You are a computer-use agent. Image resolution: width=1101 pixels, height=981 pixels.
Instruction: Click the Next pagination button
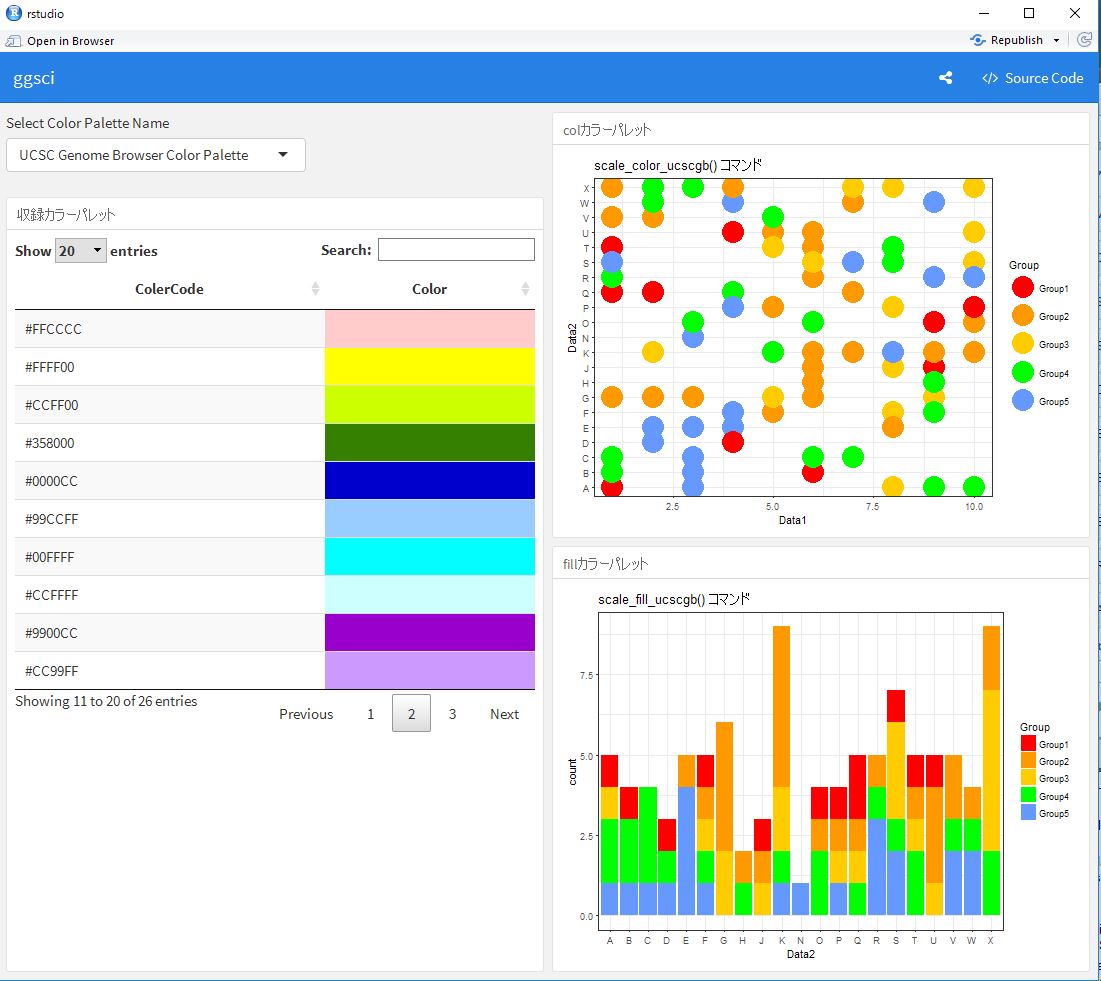504,713
